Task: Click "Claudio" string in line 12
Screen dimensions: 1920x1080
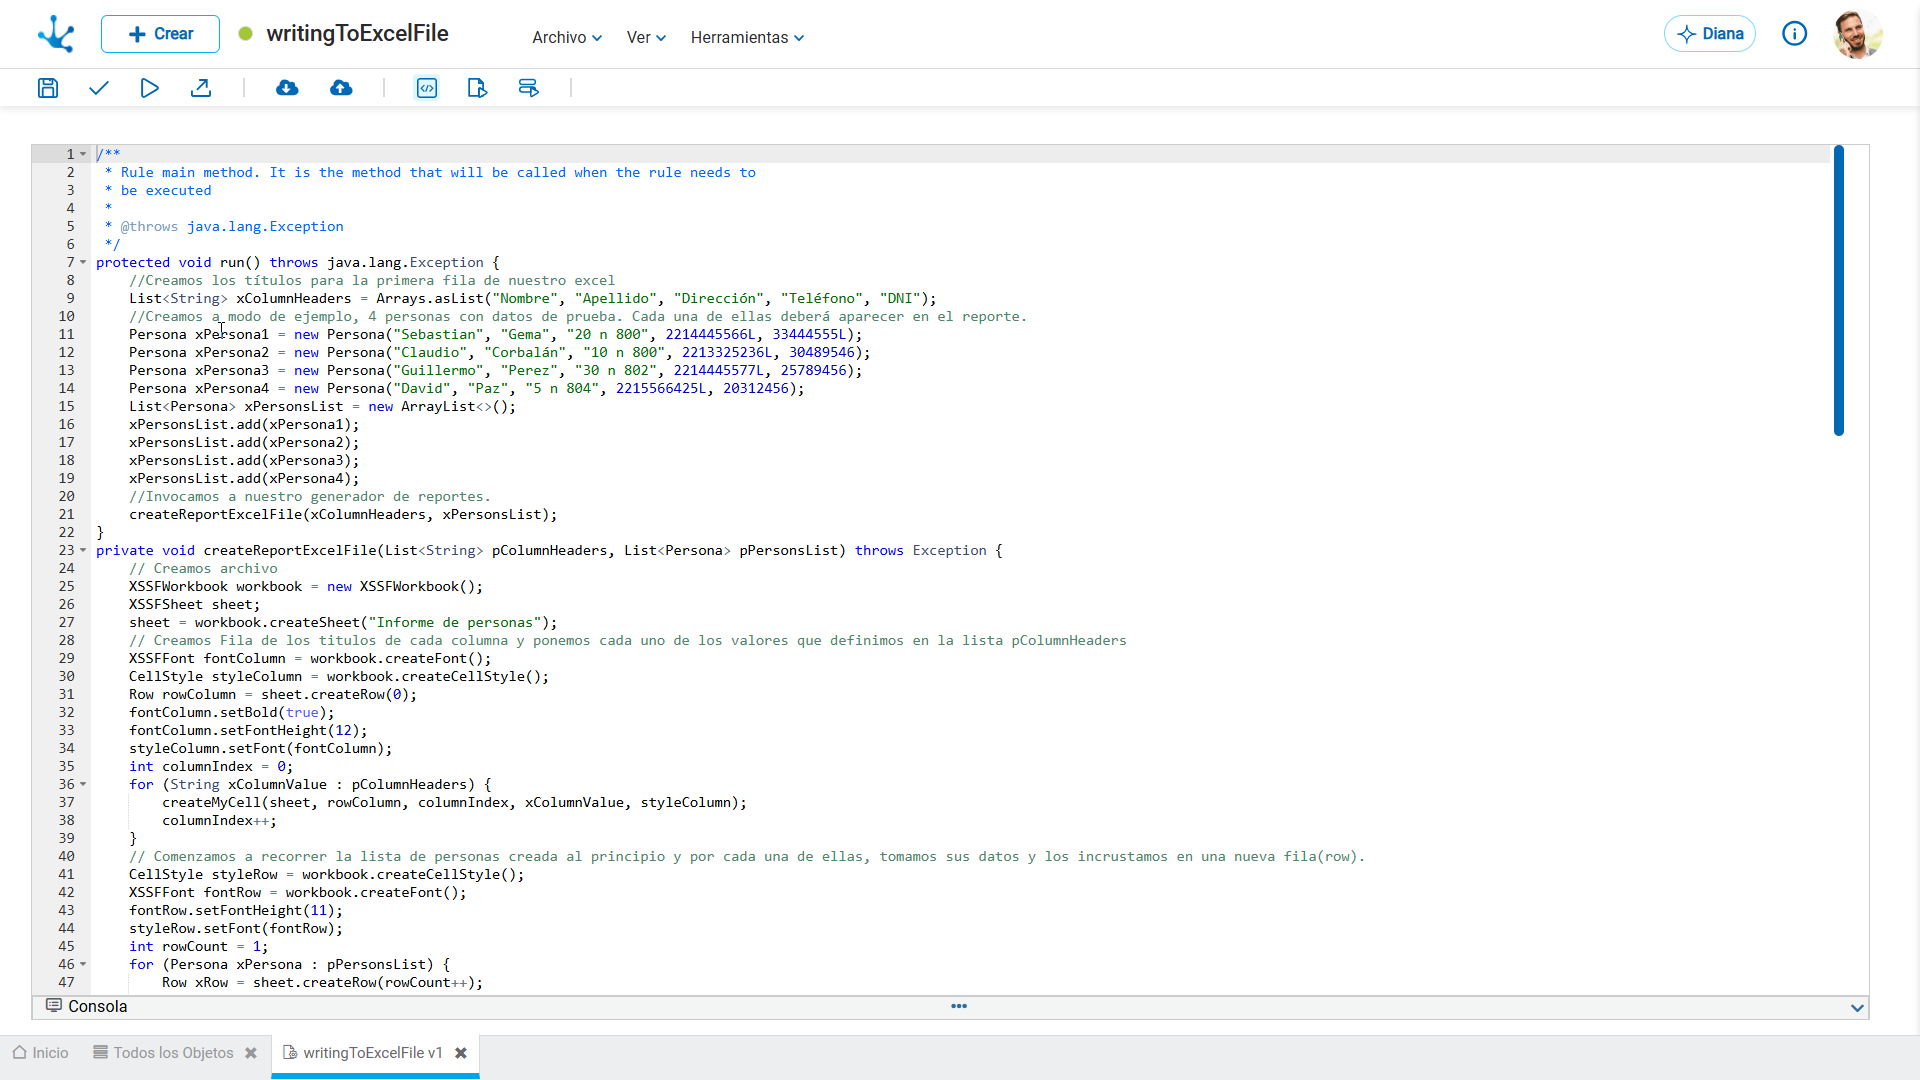Action: click(x=430, y=353)
